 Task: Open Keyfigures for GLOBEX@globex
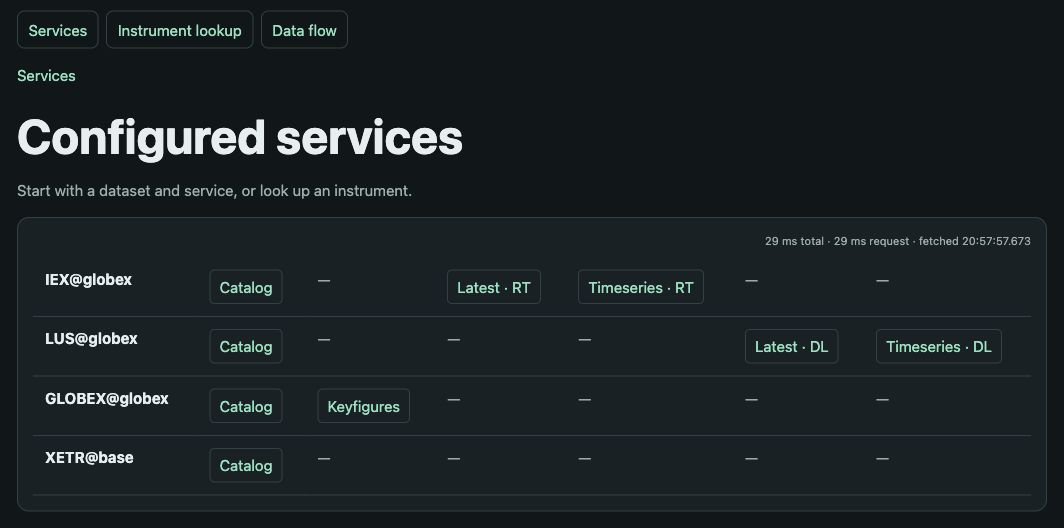pos(364,406)
